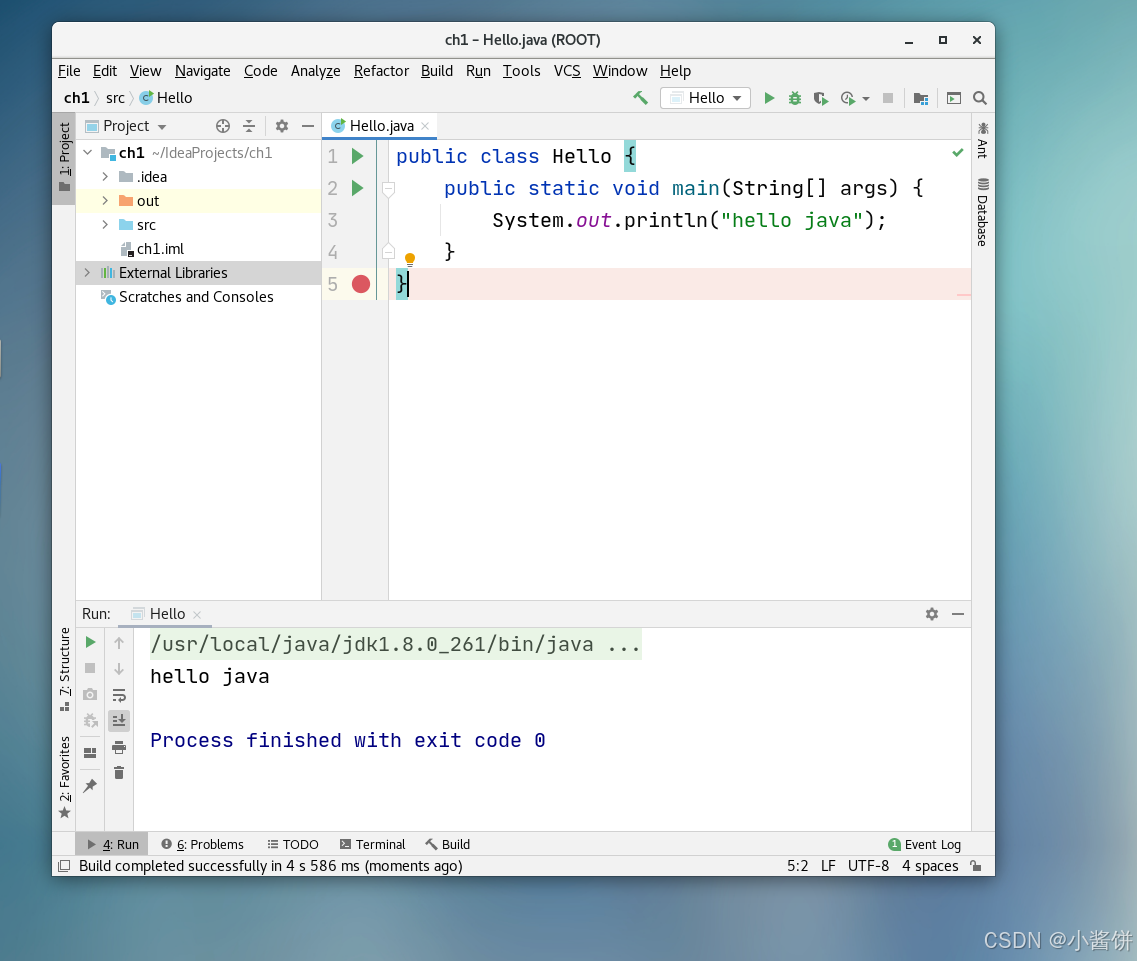Image resolution: width=1137 pixels, height=961 pixels.
Task: Toggle soft-wrap in Run console
Action: 119,695
